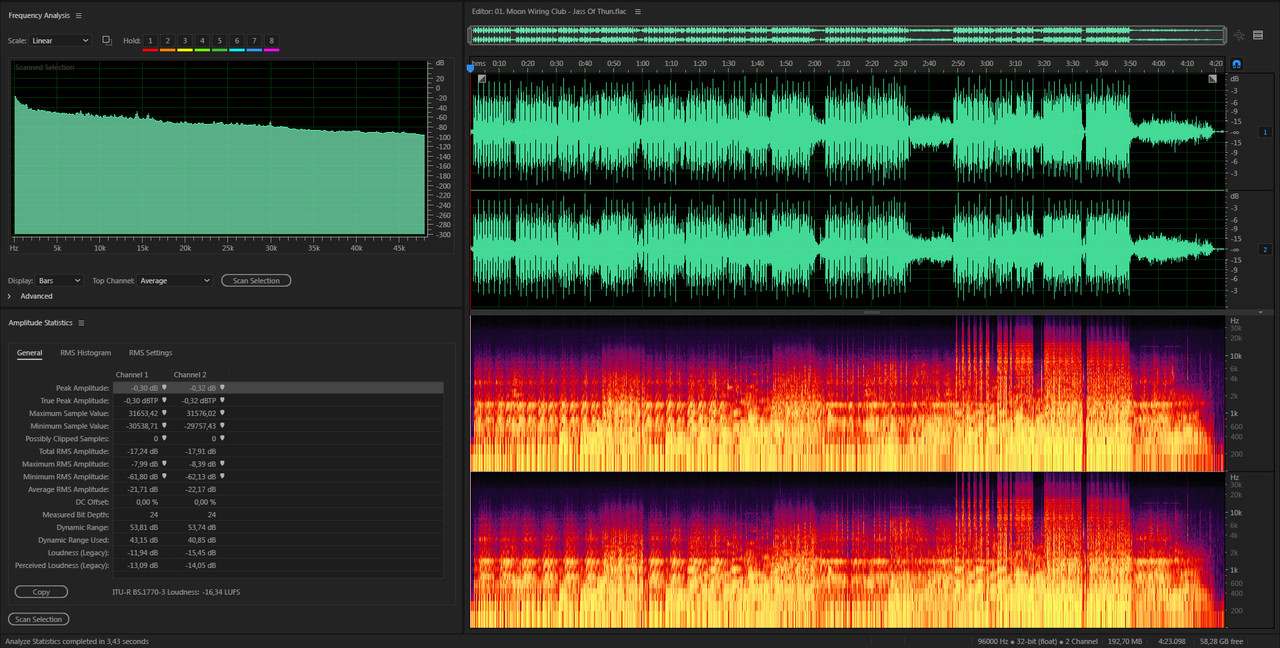Screen dimensions: 1280x648
Task: Toggle Hold button 8
Action: (x=271, y=41)
